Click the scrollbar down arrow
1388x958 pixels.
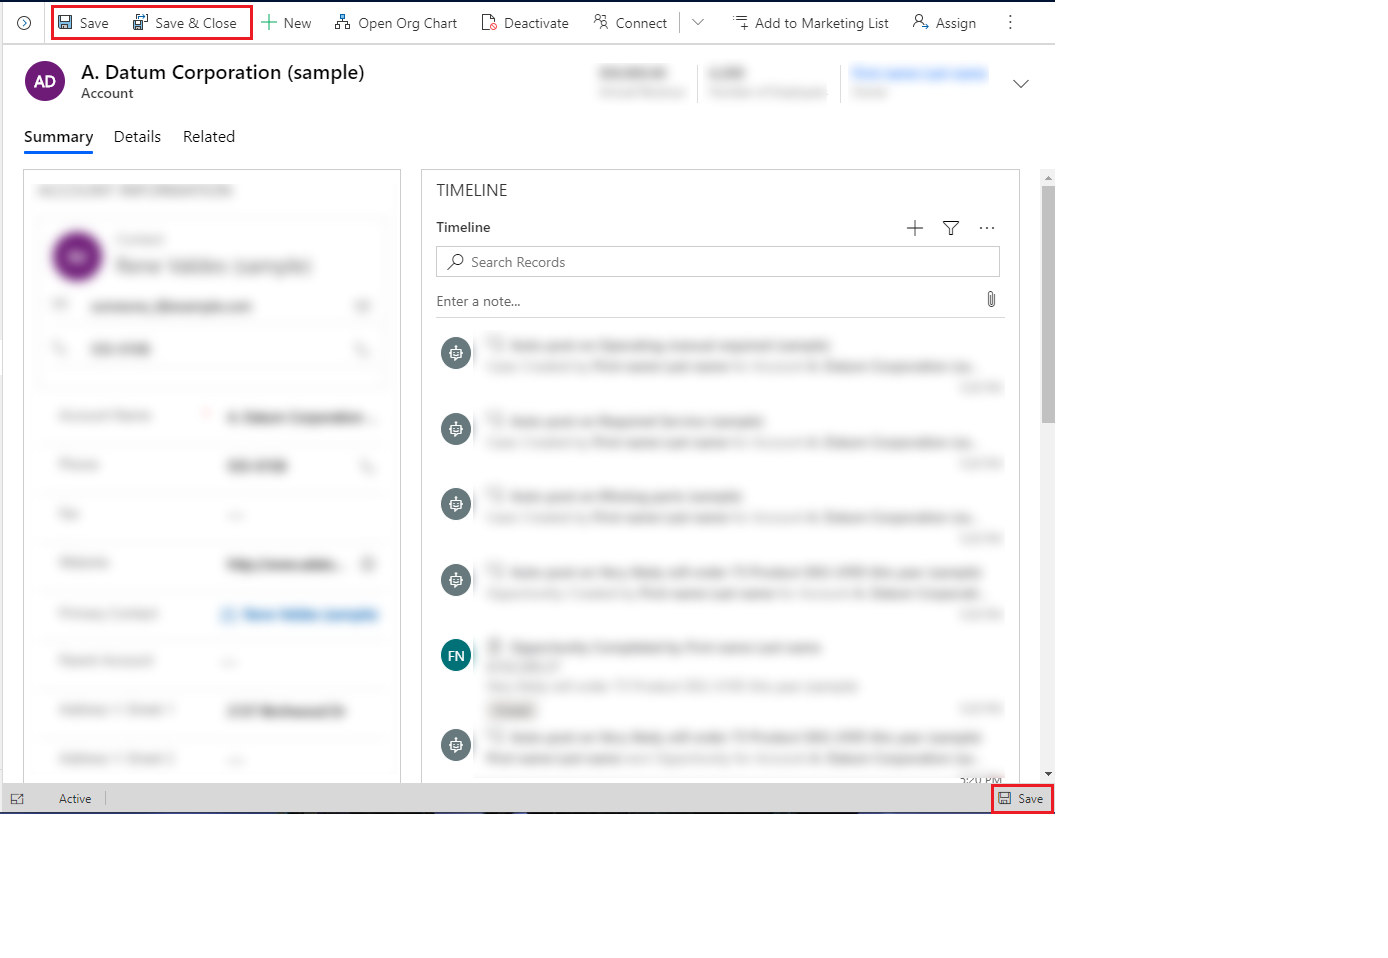(1048, 774)
